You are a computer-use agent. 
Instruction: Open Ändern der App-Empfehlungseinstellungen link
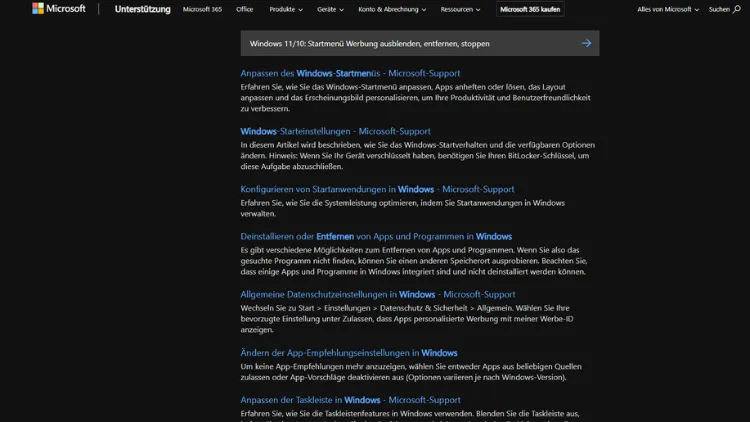point(349,353)
